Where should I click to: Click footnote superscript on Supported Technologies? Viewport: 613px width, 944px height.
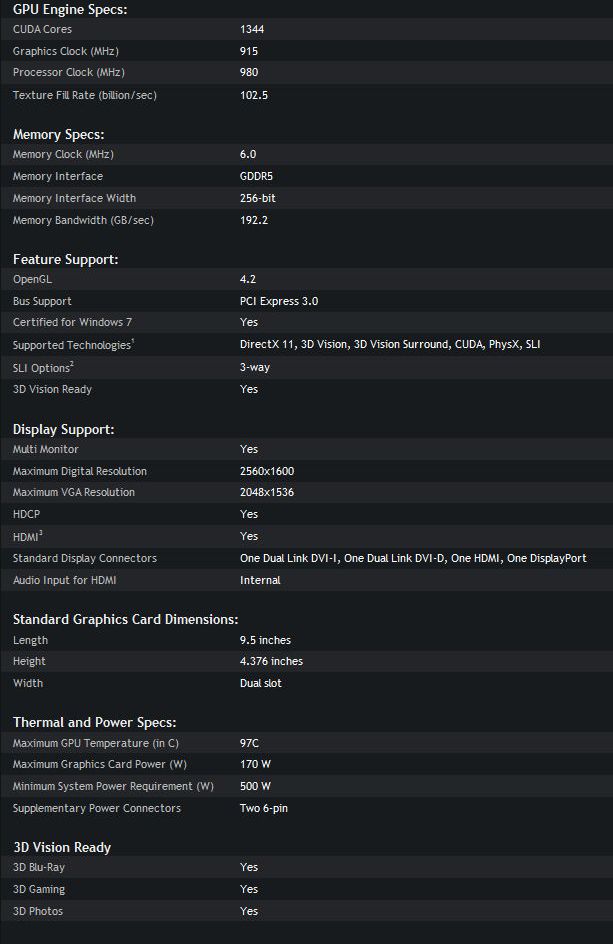coord(132,341)
